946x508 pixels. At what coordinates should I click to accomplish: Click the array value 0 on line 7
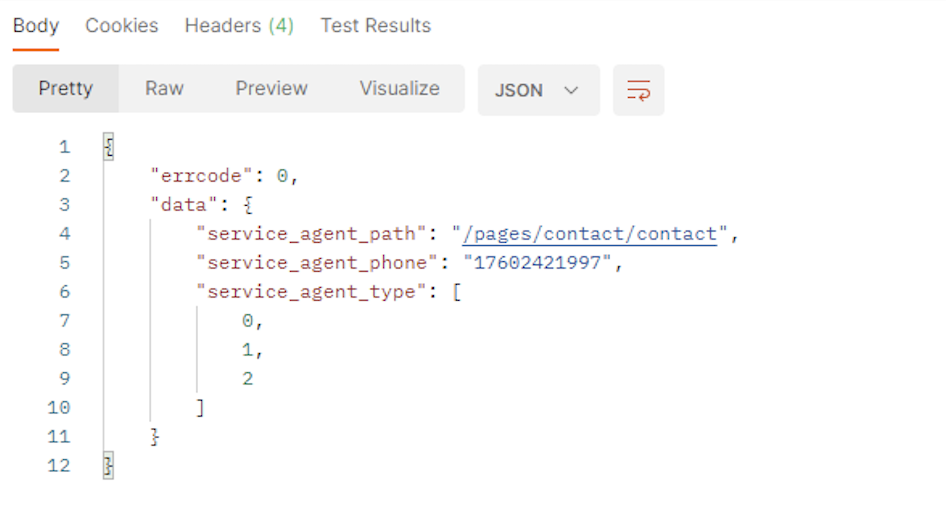click(x=247, y=320)
